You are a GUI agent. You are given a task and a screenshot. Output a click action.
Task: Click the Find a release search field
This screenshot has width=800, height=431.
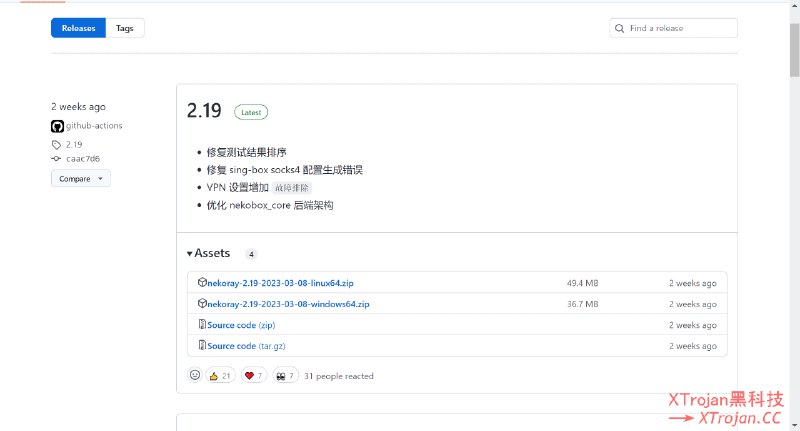680,28
